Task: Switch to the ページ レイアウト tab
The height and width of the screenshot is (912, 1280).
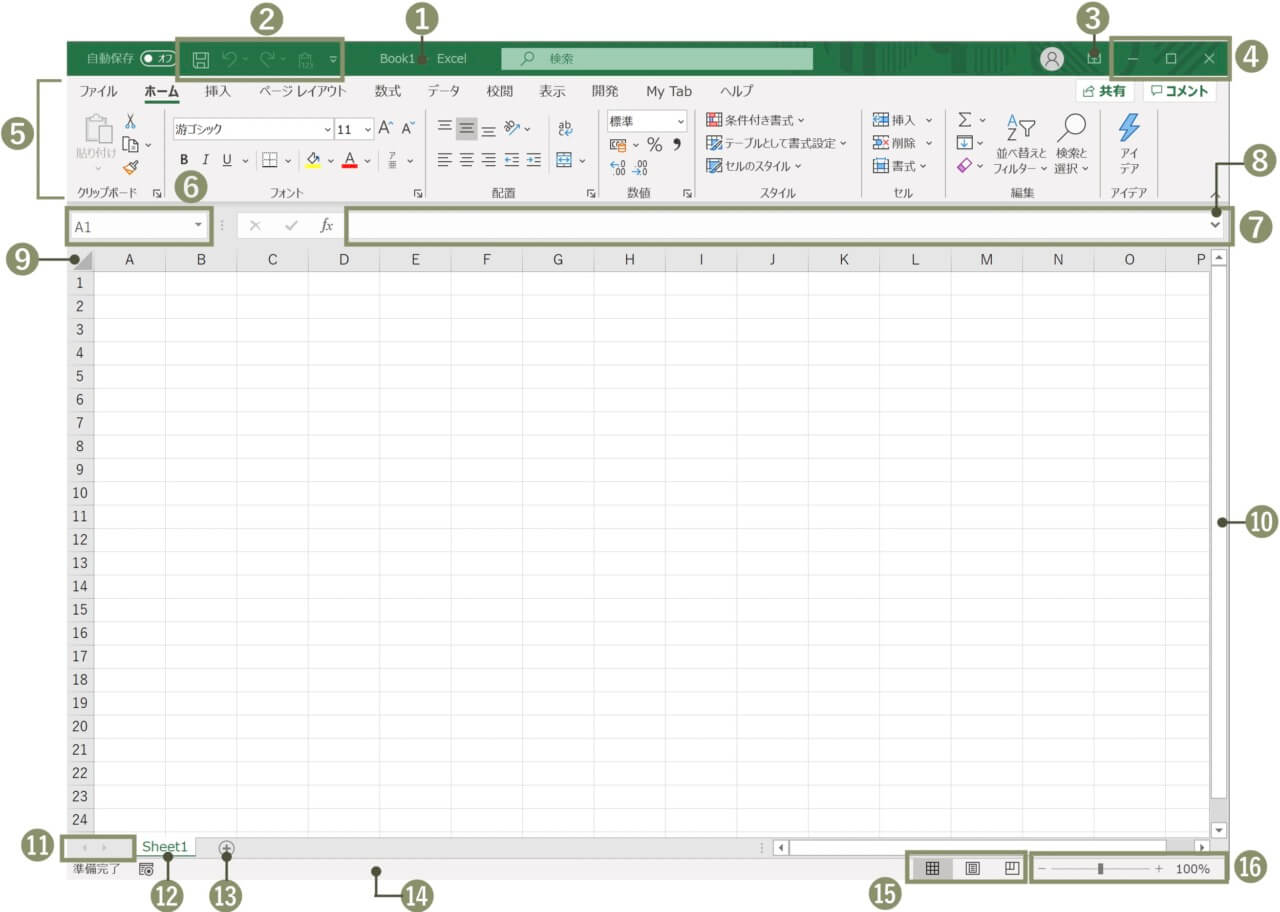Action: coord(303,91)
